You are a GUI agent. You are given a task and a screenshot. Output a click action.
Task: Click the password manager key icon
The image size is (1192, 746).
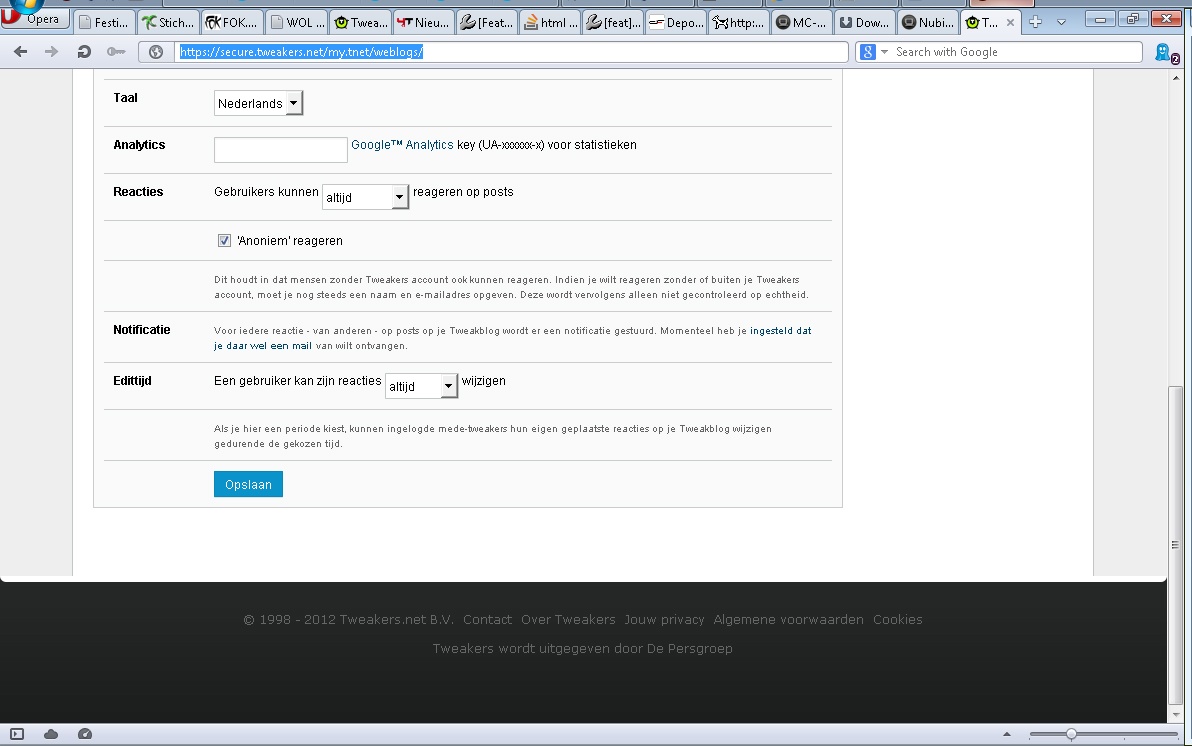click(116, 52)
